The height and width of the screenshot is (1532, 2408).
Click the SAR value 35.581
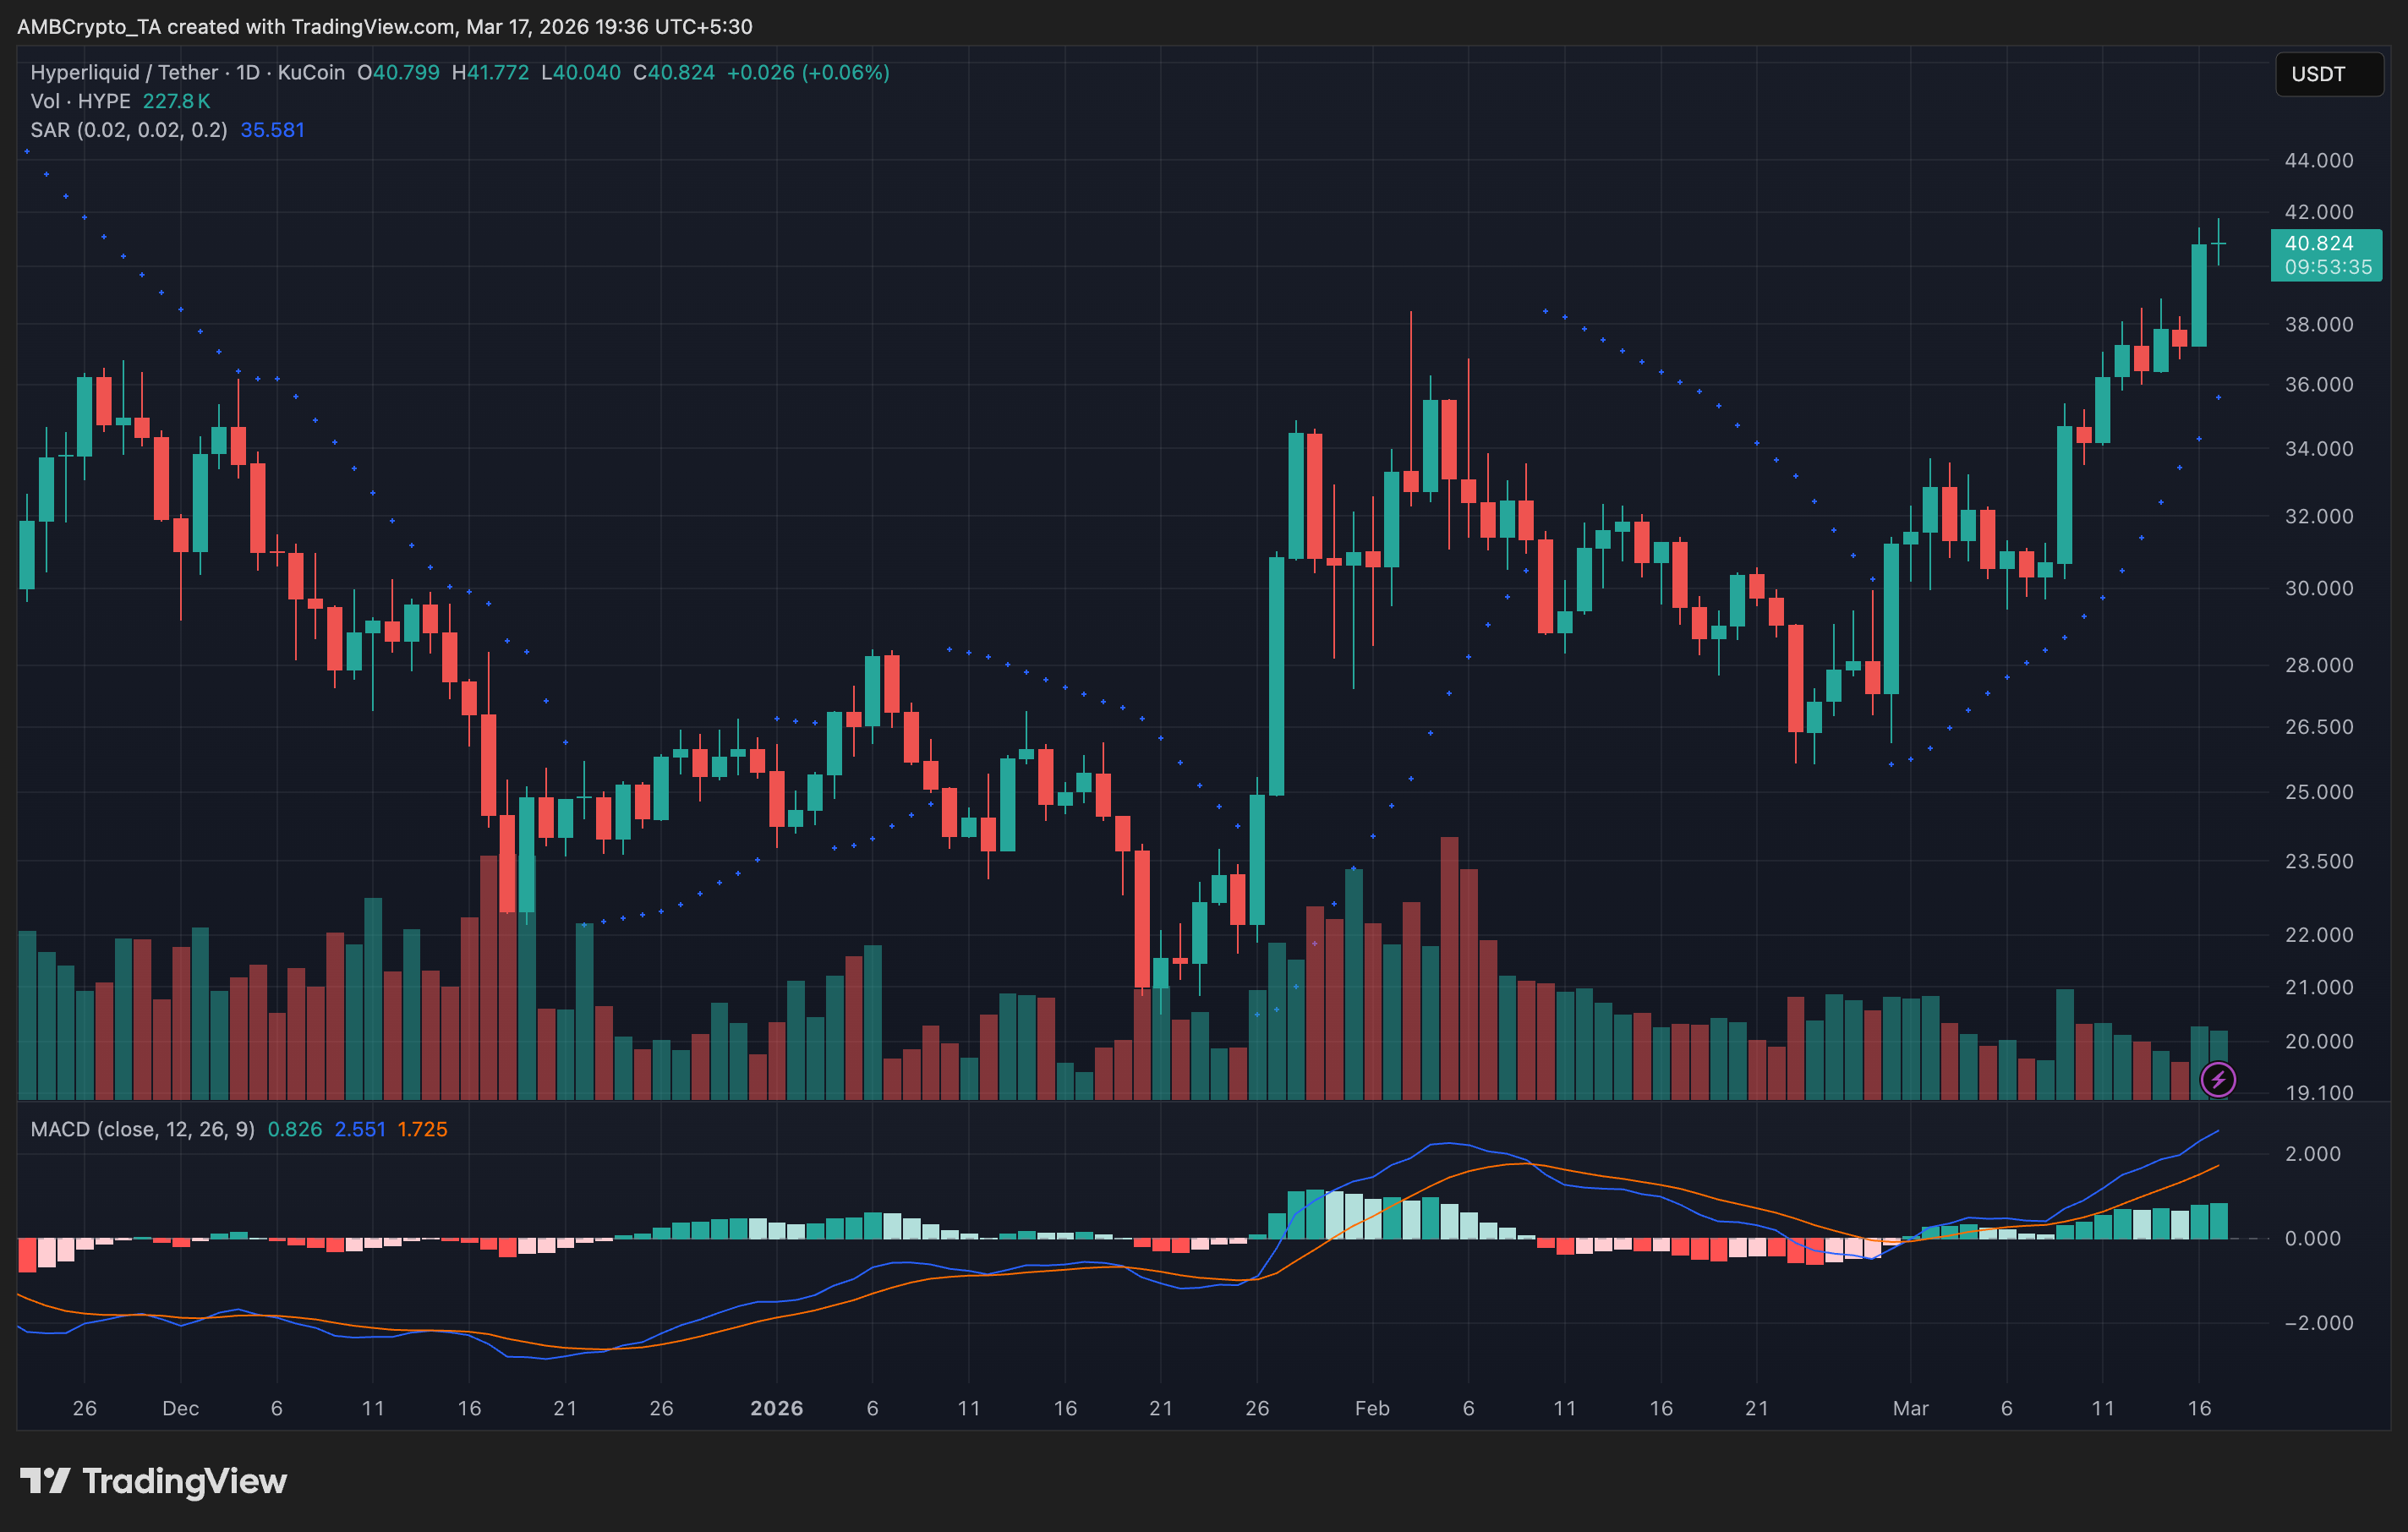coord(272,130)
